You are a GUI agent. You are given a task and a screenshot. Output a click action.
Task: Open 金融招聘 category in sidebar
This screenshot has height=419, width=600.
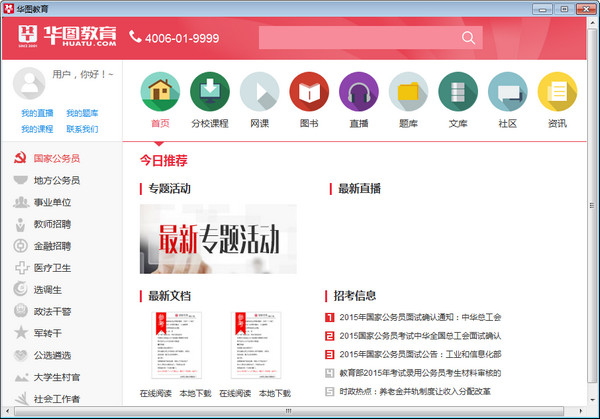pyautogui.click(x=52, y=246)
